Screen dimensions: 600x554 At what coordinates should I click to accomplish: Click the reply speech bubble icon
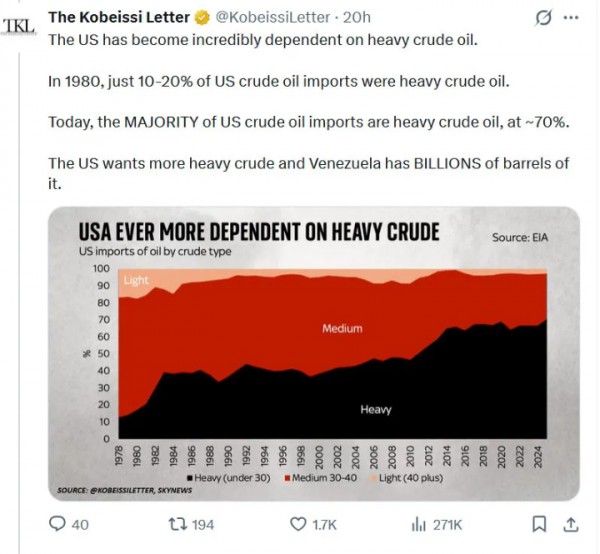[x=57, y=524]
